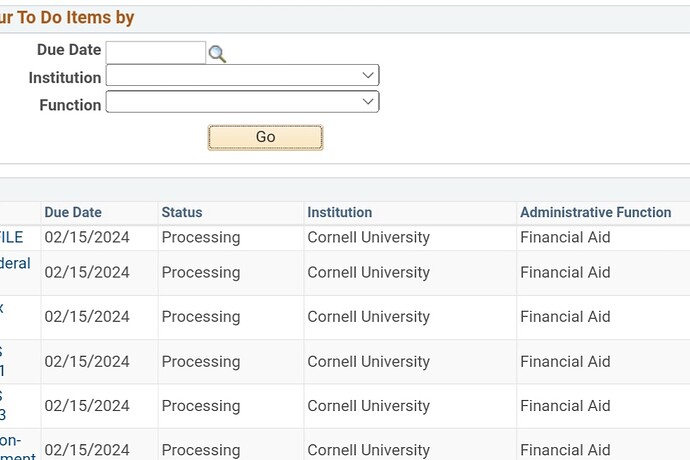Sort by the Institution column header
The height and width of the screenshot is (460, 690).
pos(339,212)
